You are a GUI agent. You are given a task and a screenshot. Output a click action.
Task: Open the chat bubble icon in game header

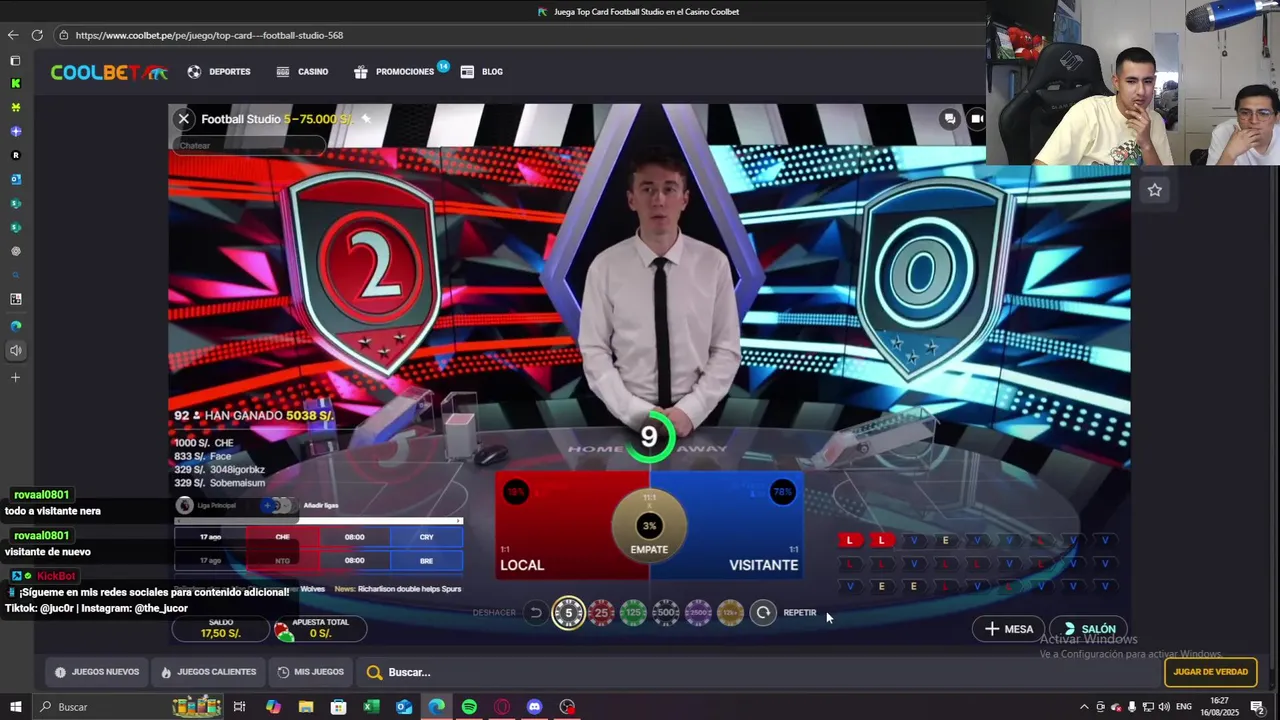pyautogui.click(x=950, y=119)
